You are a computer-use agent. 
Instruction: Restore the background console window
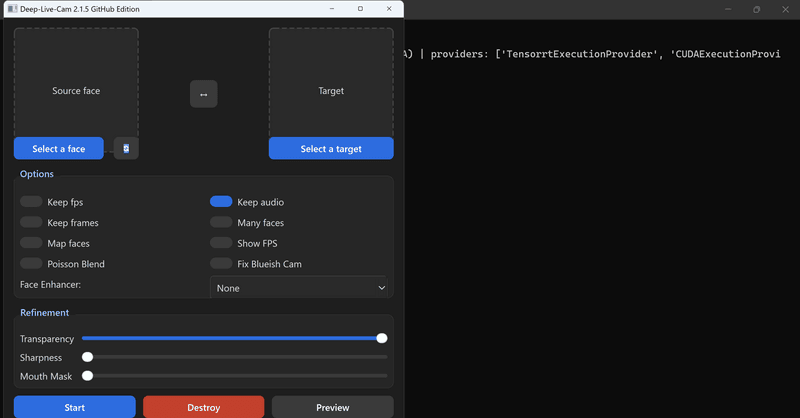[x=757, y=9]
